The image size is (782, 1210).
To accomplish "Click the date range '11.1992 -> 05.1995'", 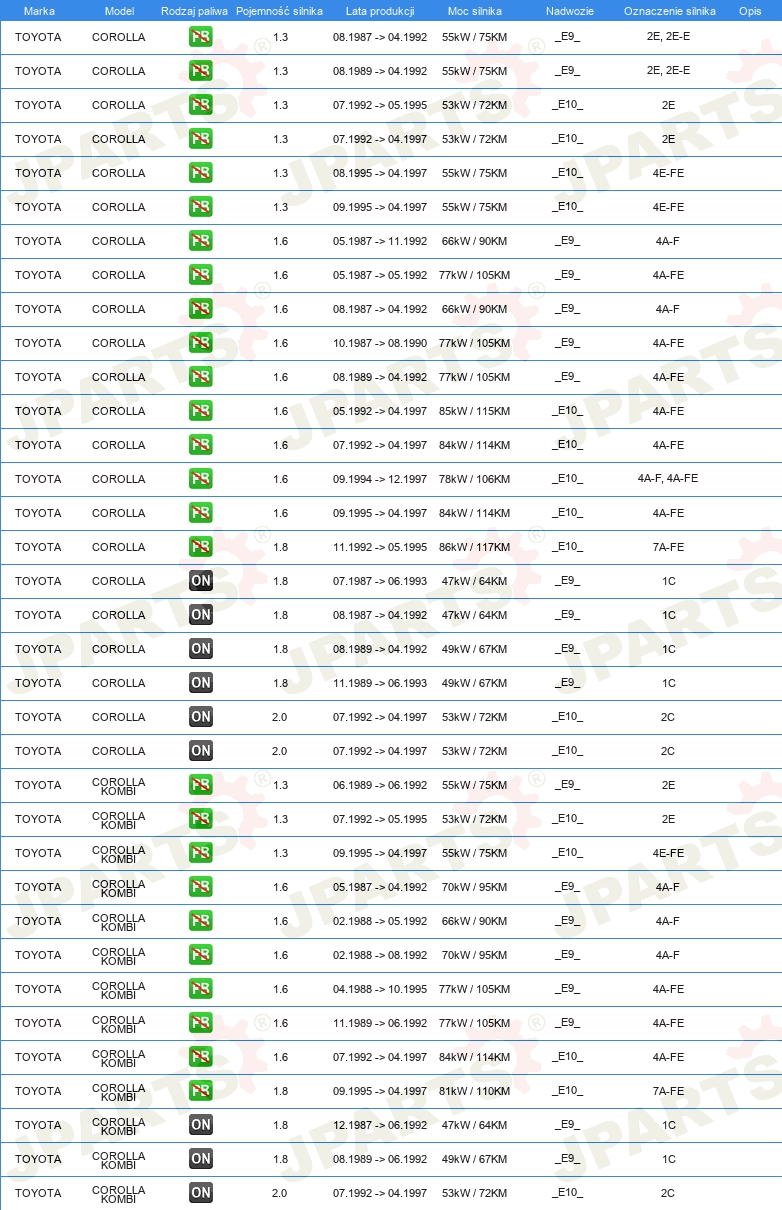I will pos(380,547).
